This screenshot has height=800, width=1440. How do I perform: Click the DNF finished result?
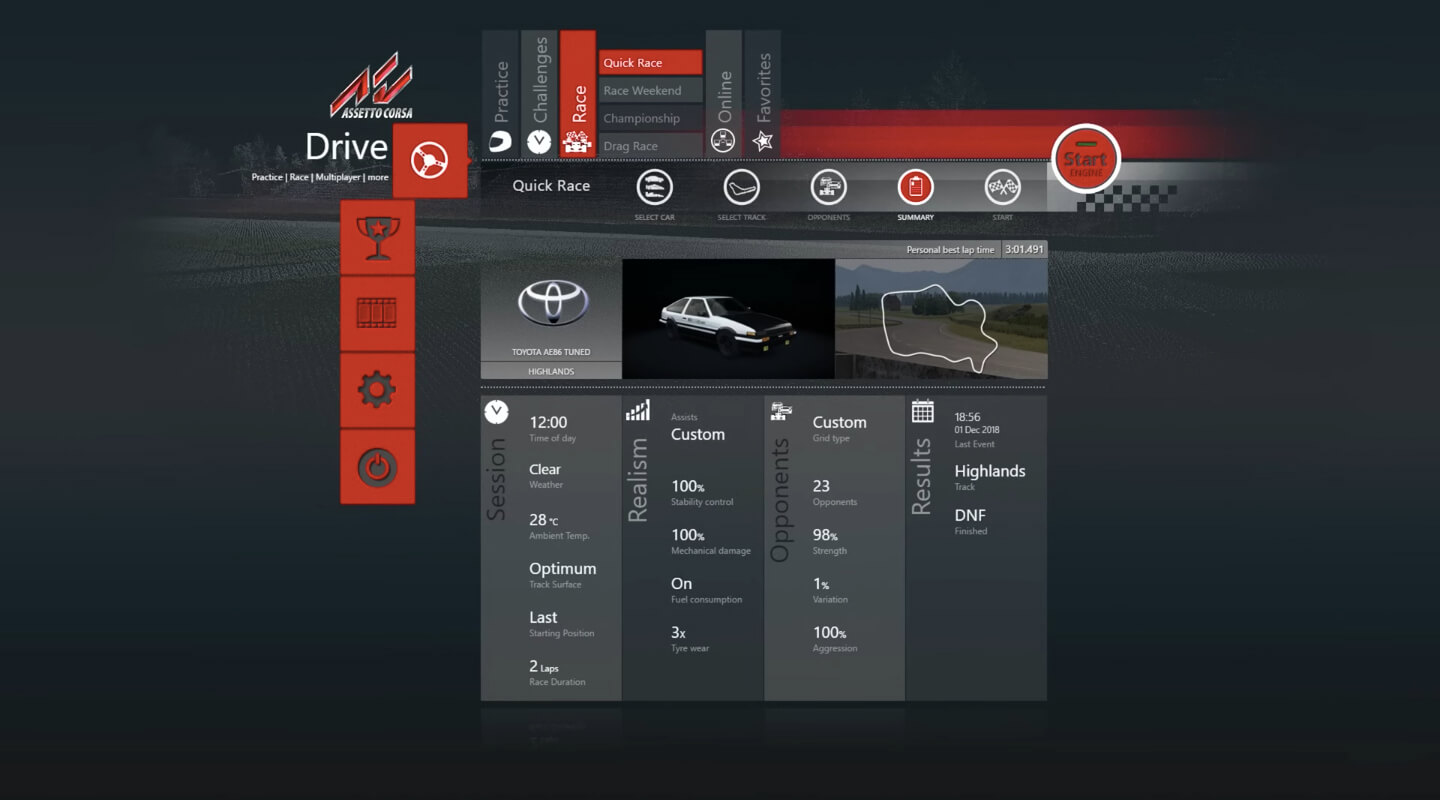pyautogui.click(x=970, y=515)
